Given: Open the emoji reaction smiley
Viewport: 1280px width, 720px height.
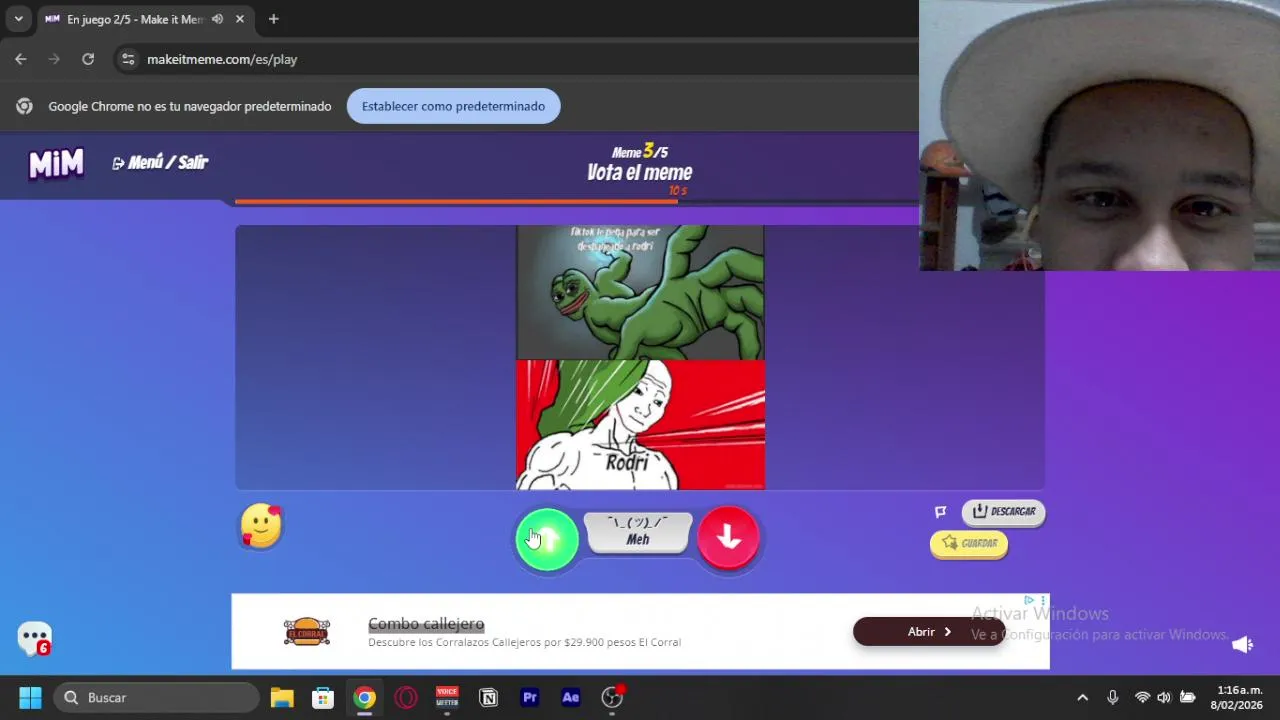Looking at the screenshot, I should pos(261,526).
